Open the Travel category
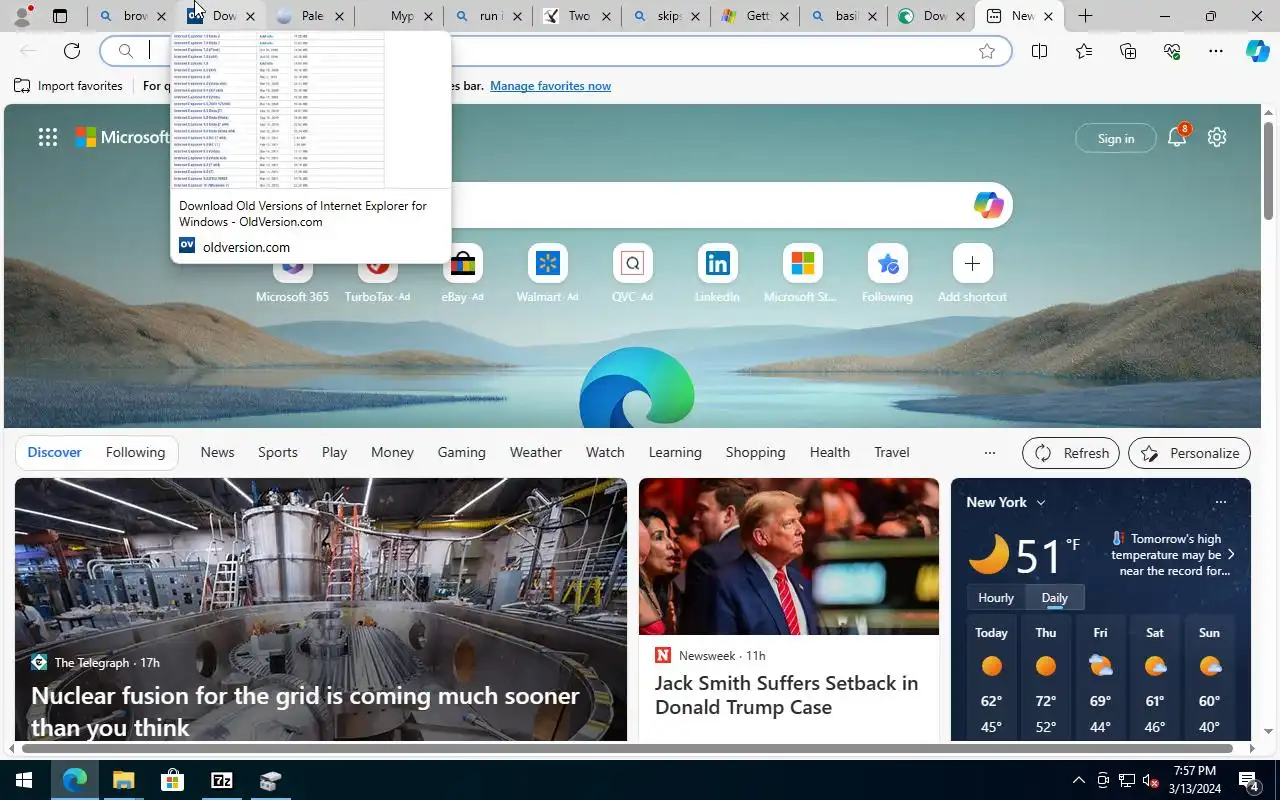The width and height of the screenshot is (1280, 800). 892,452
